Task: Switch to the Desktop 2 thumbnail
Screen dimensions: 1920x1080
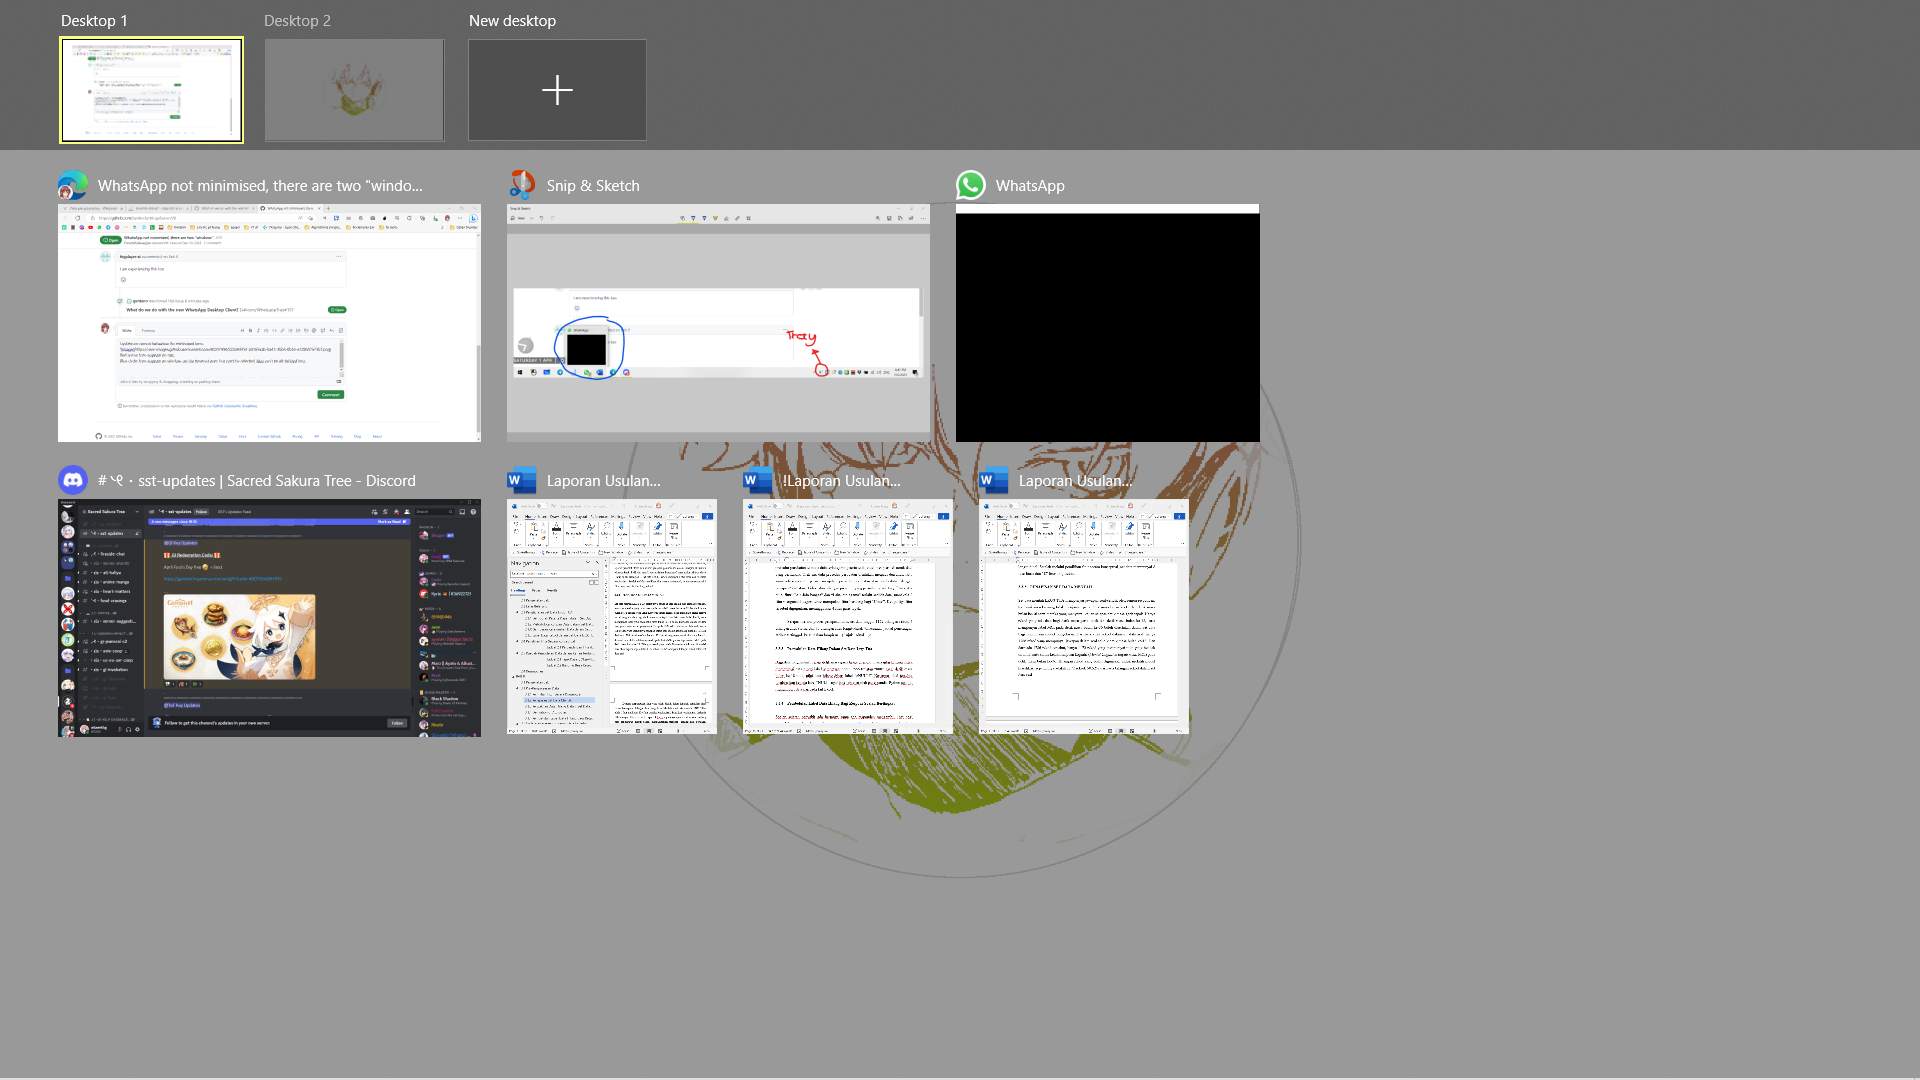Action: click(354, 90)
